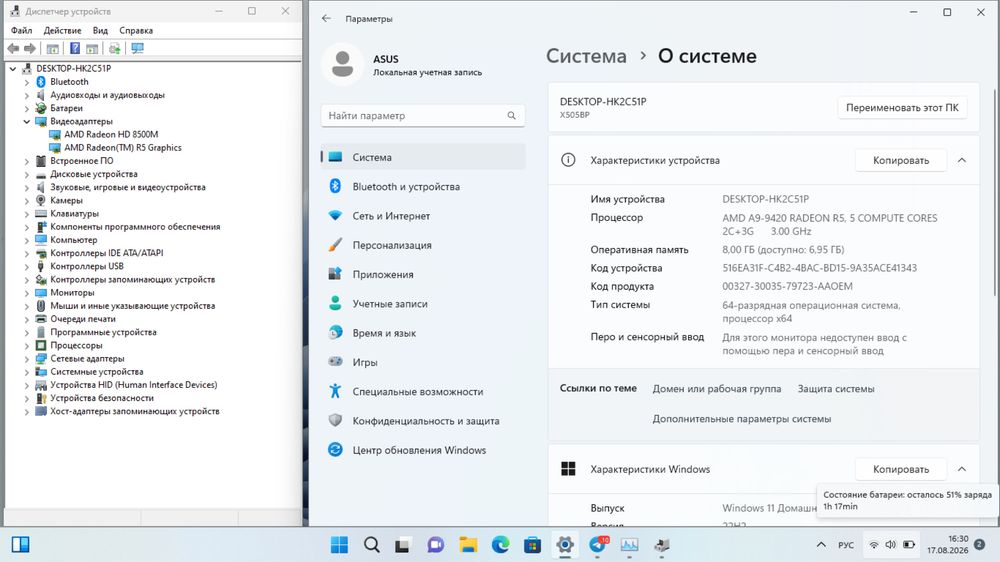The width and height of the screenshot is (1000, 562).
Task: Select Аудиовходы и аудиовыходы row
Action: click(107, 95)
